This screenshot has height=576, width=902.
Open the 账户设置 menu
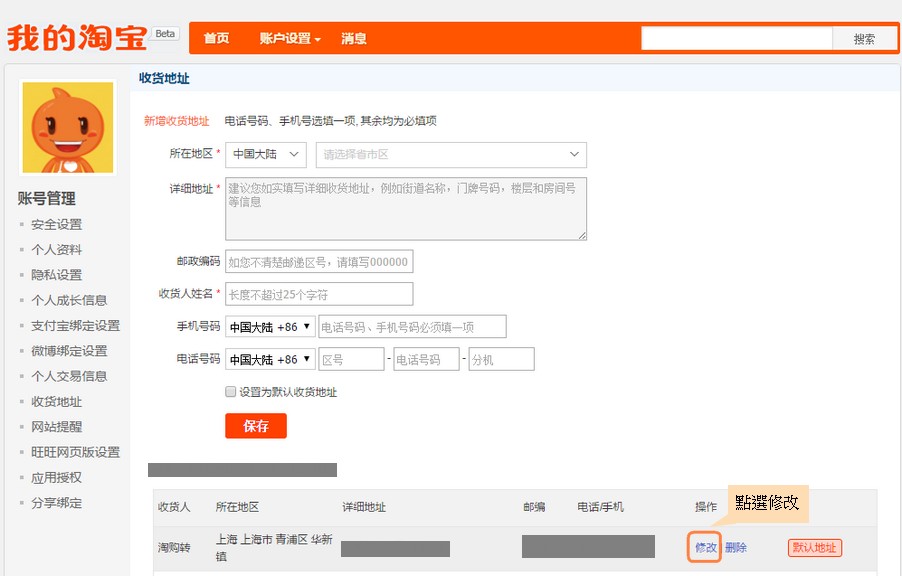tap(290, 39)
